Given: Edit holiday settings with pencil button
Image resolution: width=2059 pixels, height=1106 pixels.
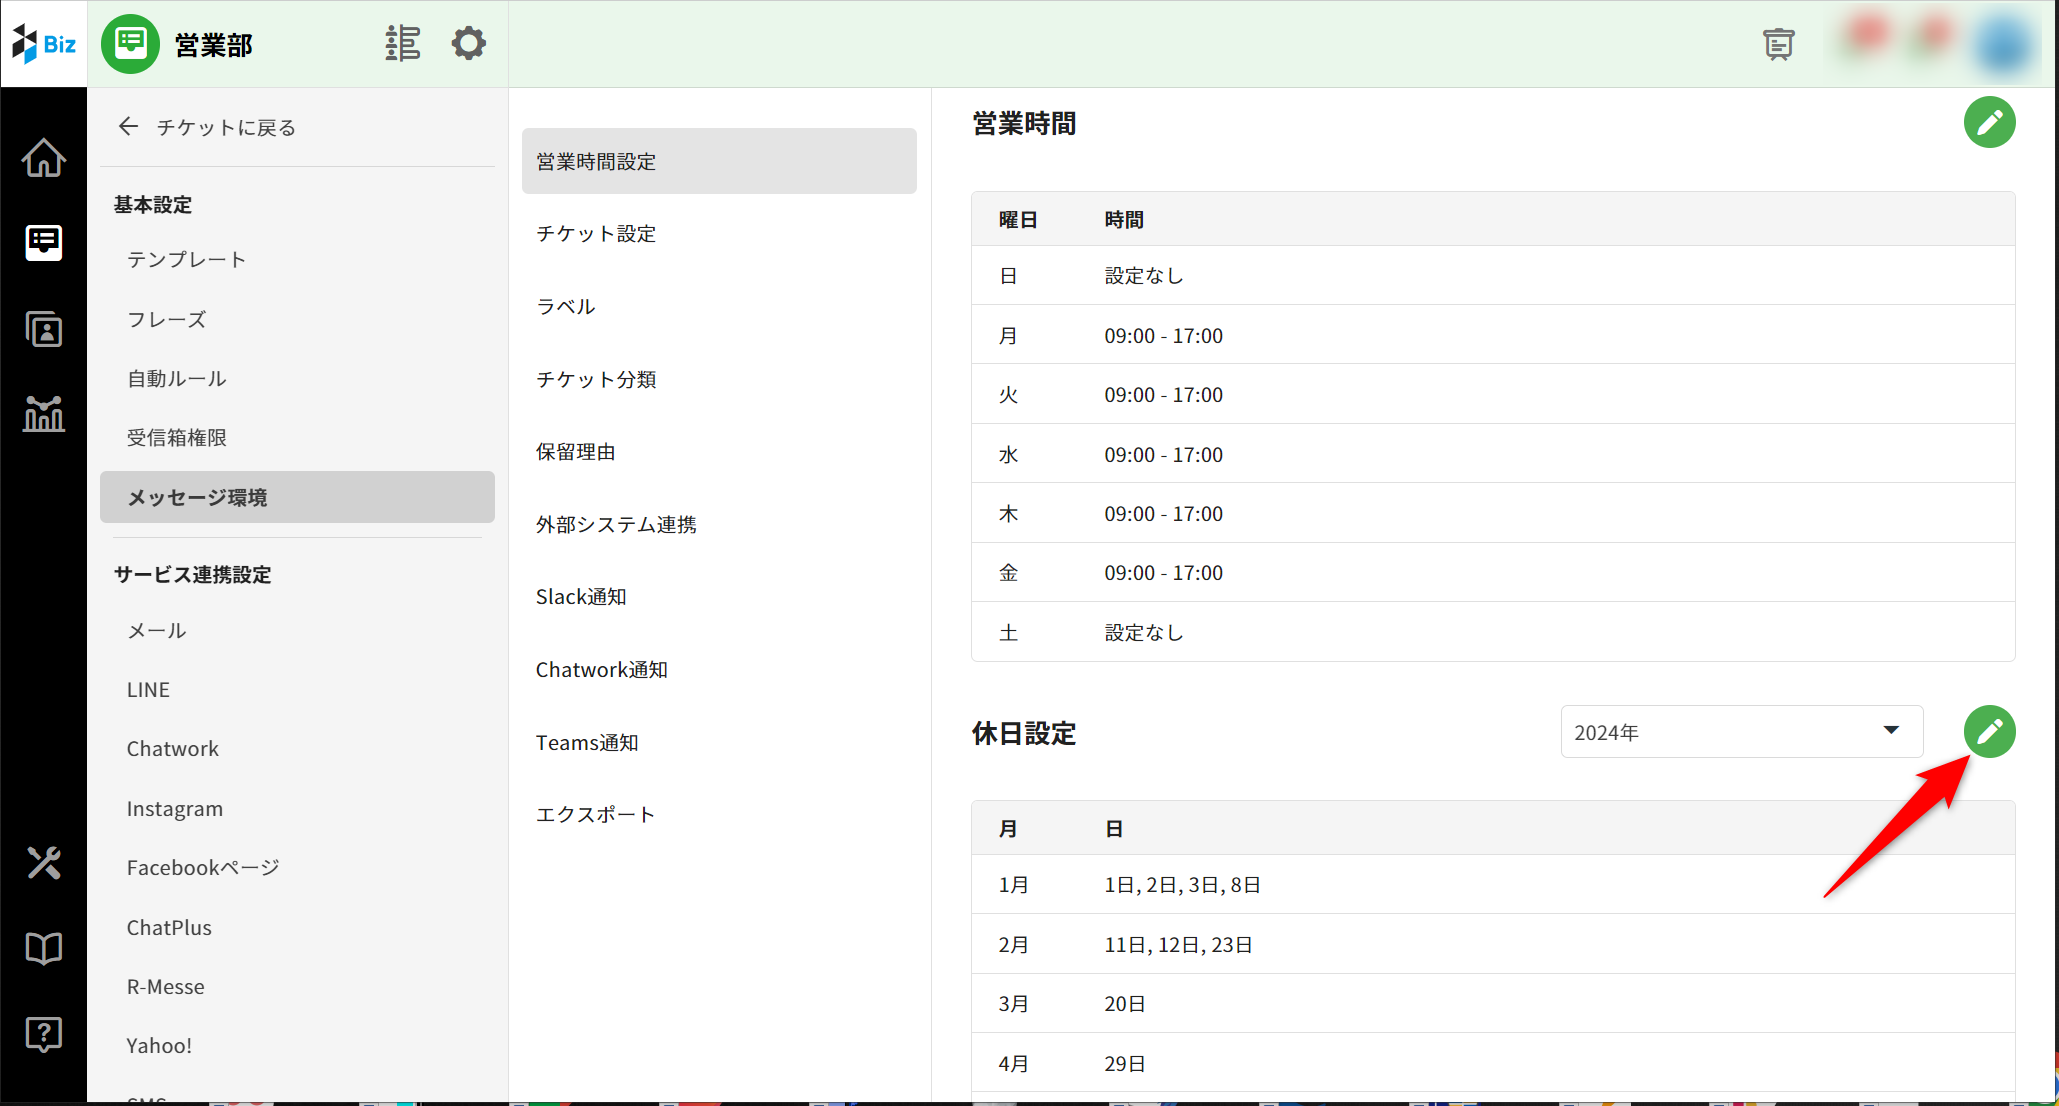Looking at the screenshot, I should coord(1989,732).
